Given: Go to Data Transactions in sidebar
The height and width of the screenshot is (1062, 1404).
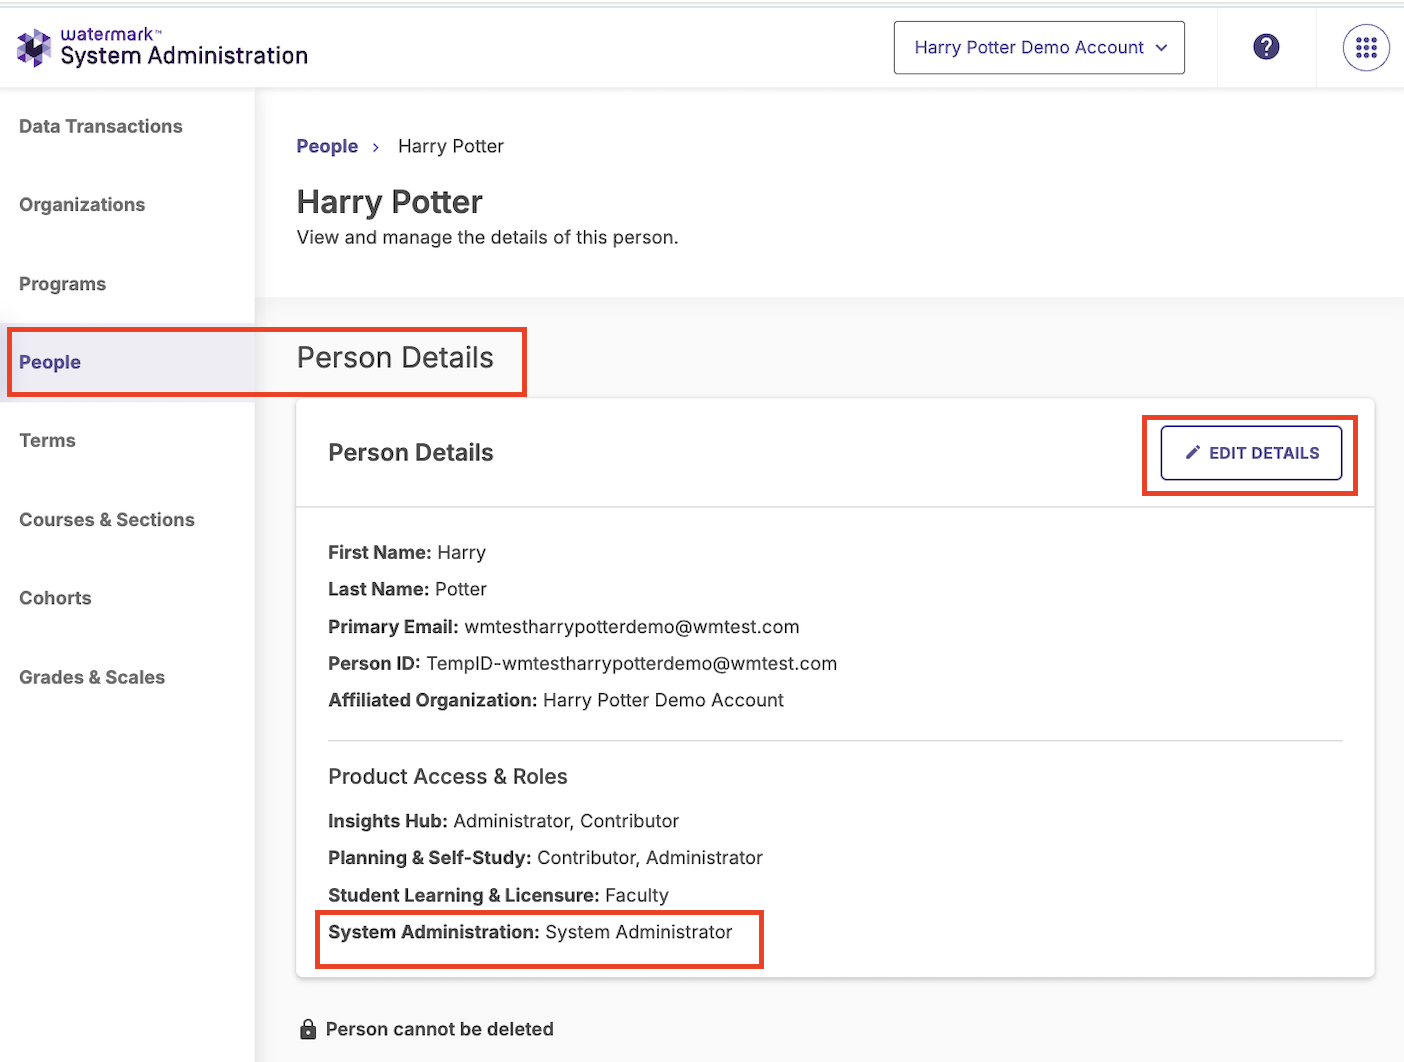Looking at the screenshot, I should click(101, 126).
